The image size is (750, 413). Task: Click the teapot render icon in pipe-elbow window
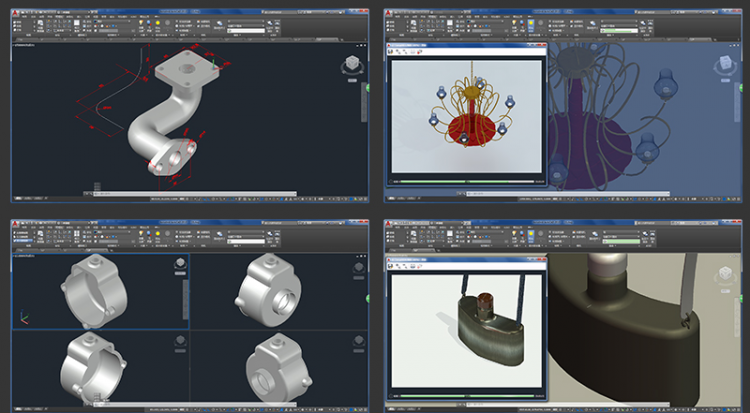click(219, 23)
